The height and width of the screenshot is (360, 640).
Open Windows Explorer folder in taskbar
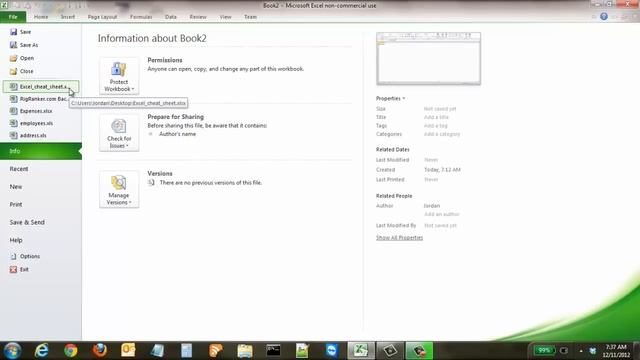tap(244, 351)
